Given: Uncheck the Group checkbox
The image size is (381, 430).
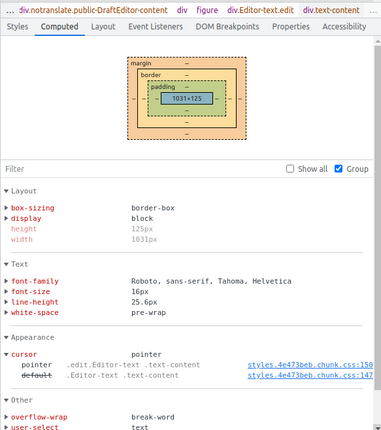Looking at the screenshot, I should (338, 169).
